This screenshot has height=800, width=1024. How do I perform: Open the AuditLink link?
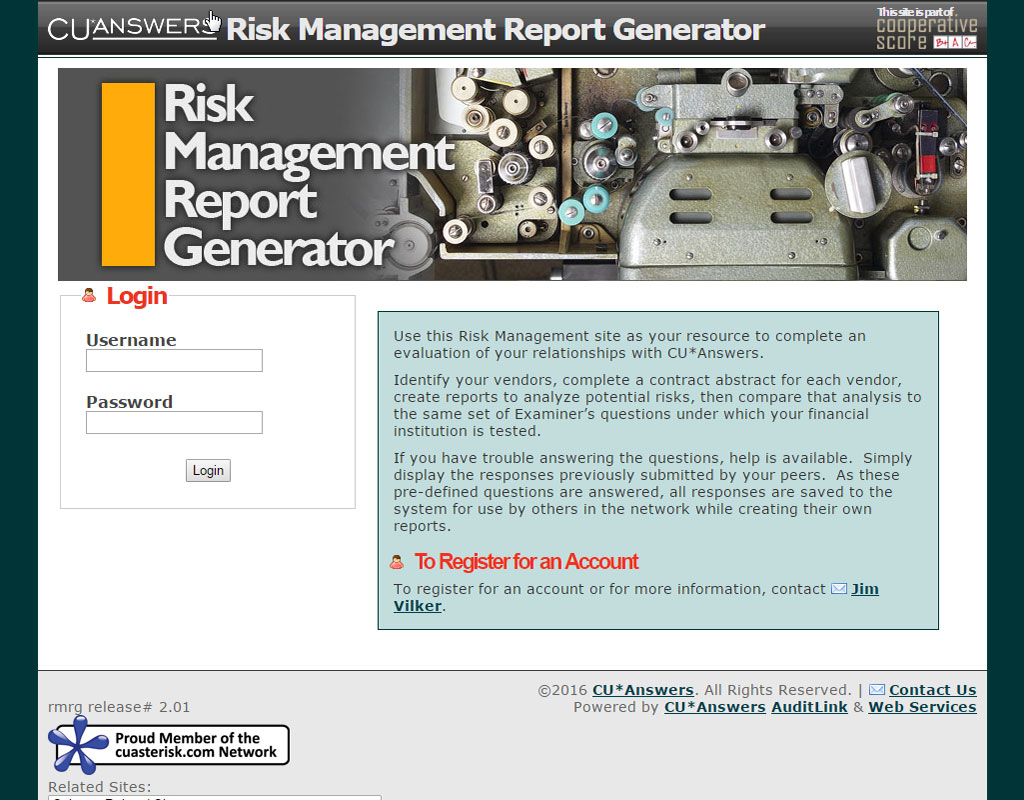809,707
